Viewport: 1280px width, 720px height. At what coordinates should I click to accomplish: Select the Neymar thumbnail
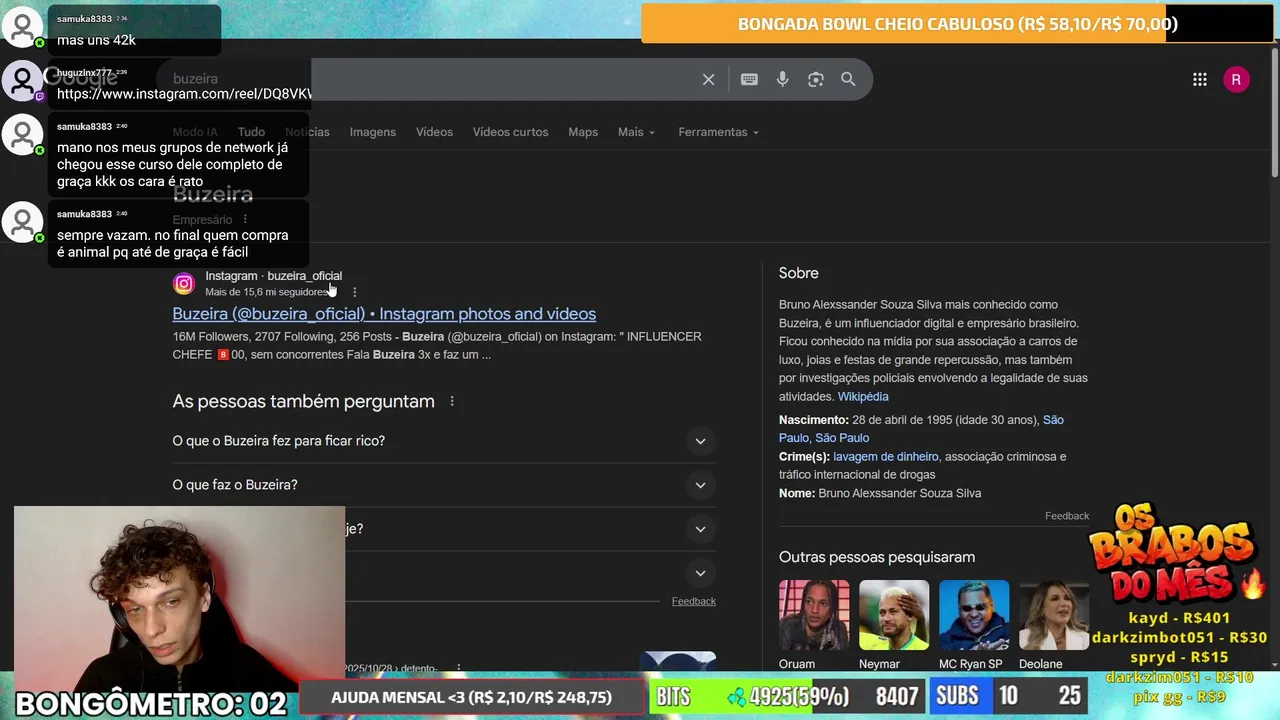[894, 615]
